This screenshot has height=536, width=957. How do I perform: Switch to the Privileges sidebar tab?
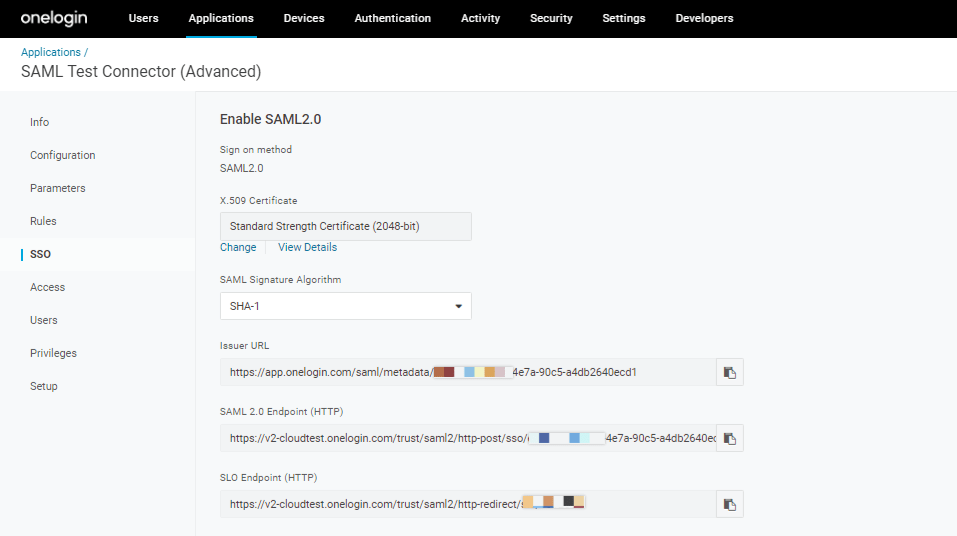pos(54,353)
